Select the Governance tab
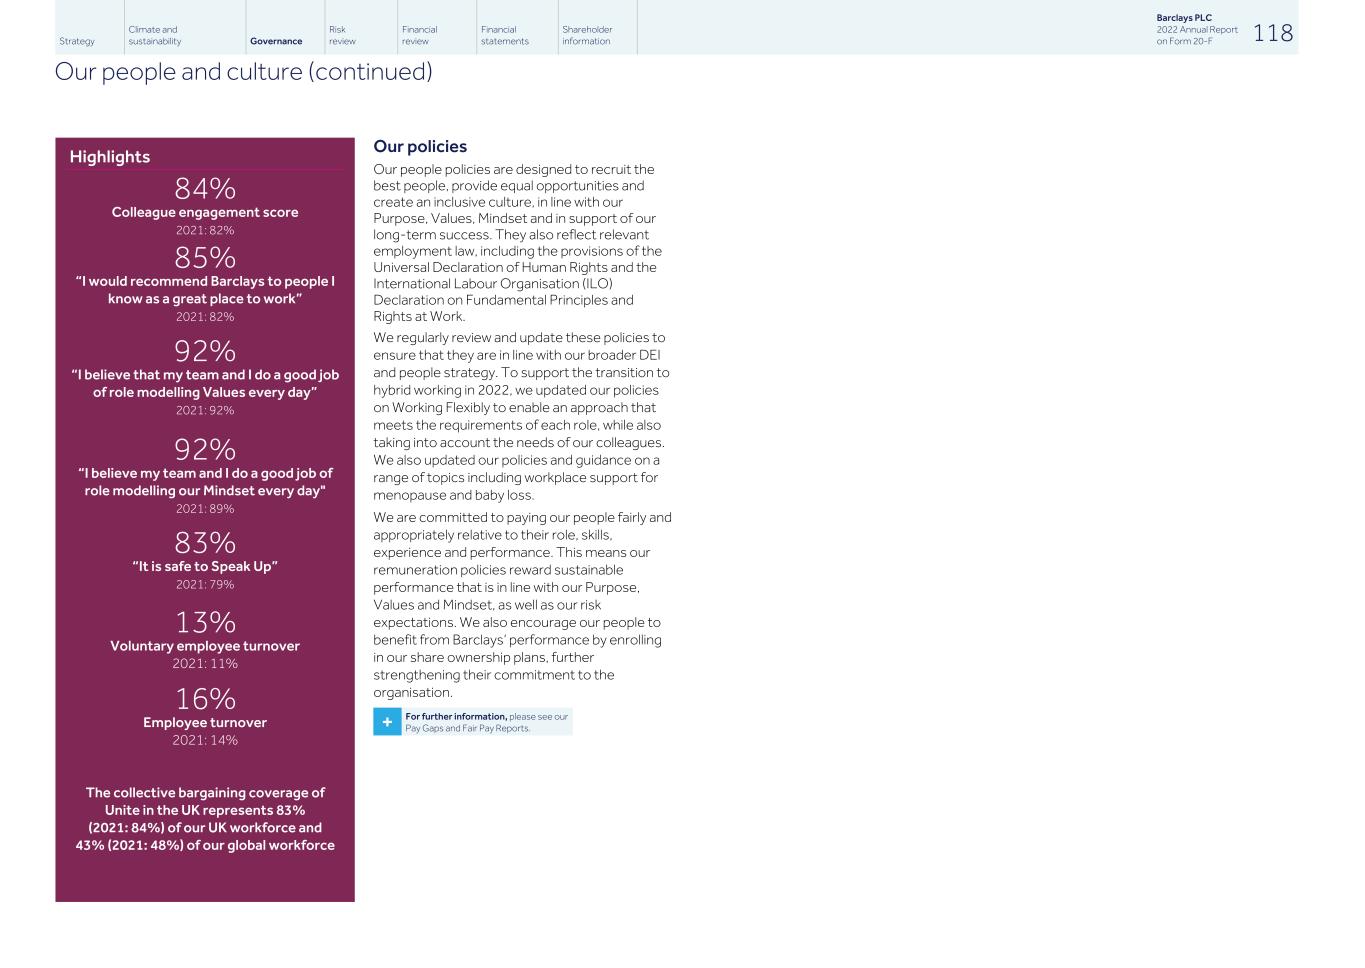 click(276, 41)
